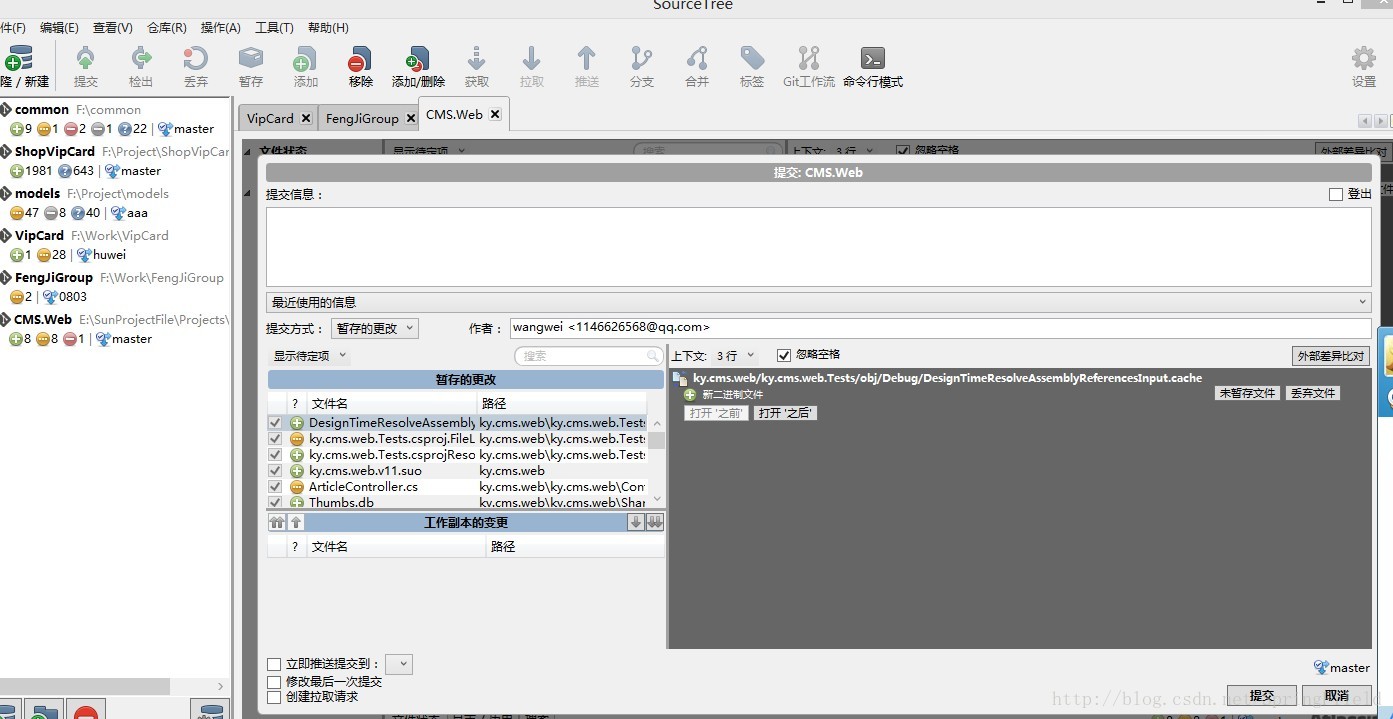Click the Git工作流 toolbar icon
1393x719 pixels.
coord(809,66)
